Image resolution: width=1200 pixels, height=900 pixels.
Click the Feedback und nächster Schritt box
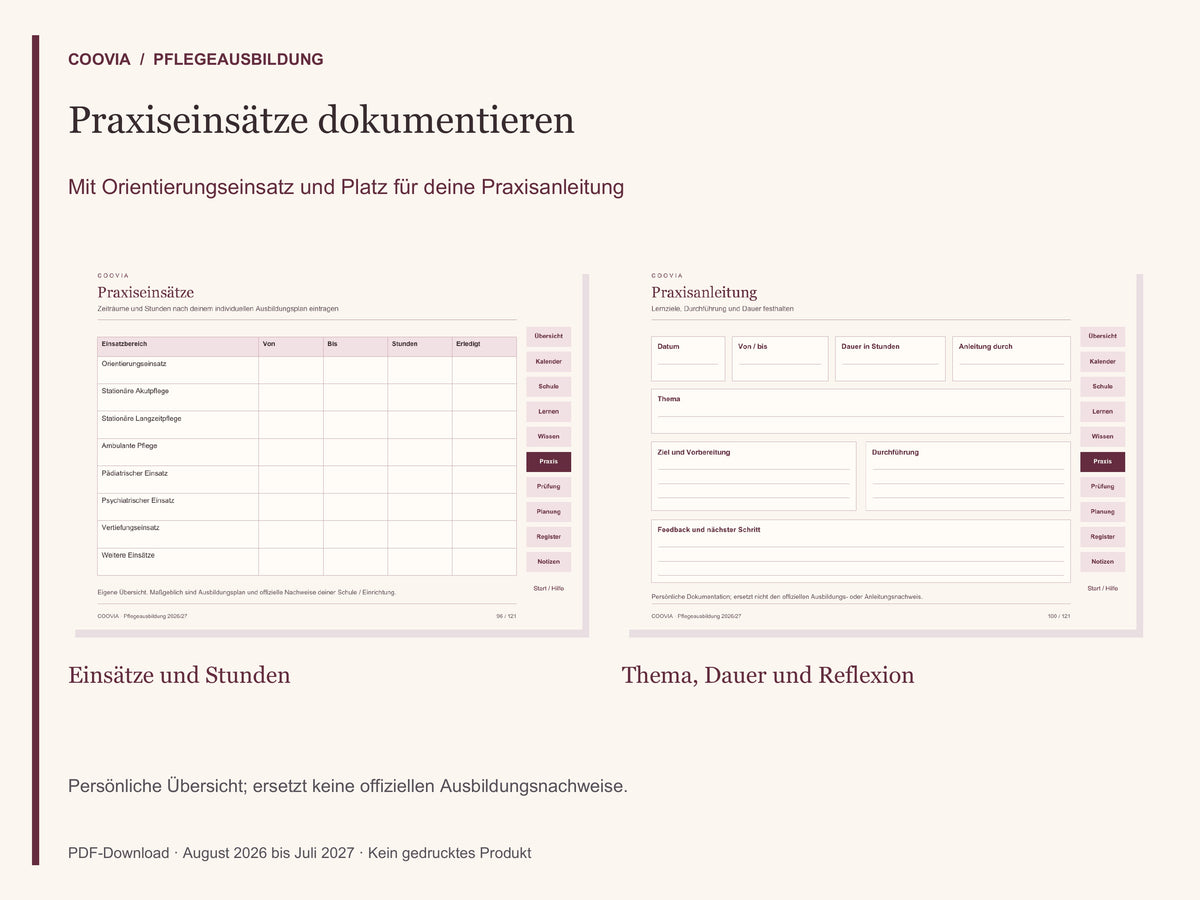pos(860,551)
